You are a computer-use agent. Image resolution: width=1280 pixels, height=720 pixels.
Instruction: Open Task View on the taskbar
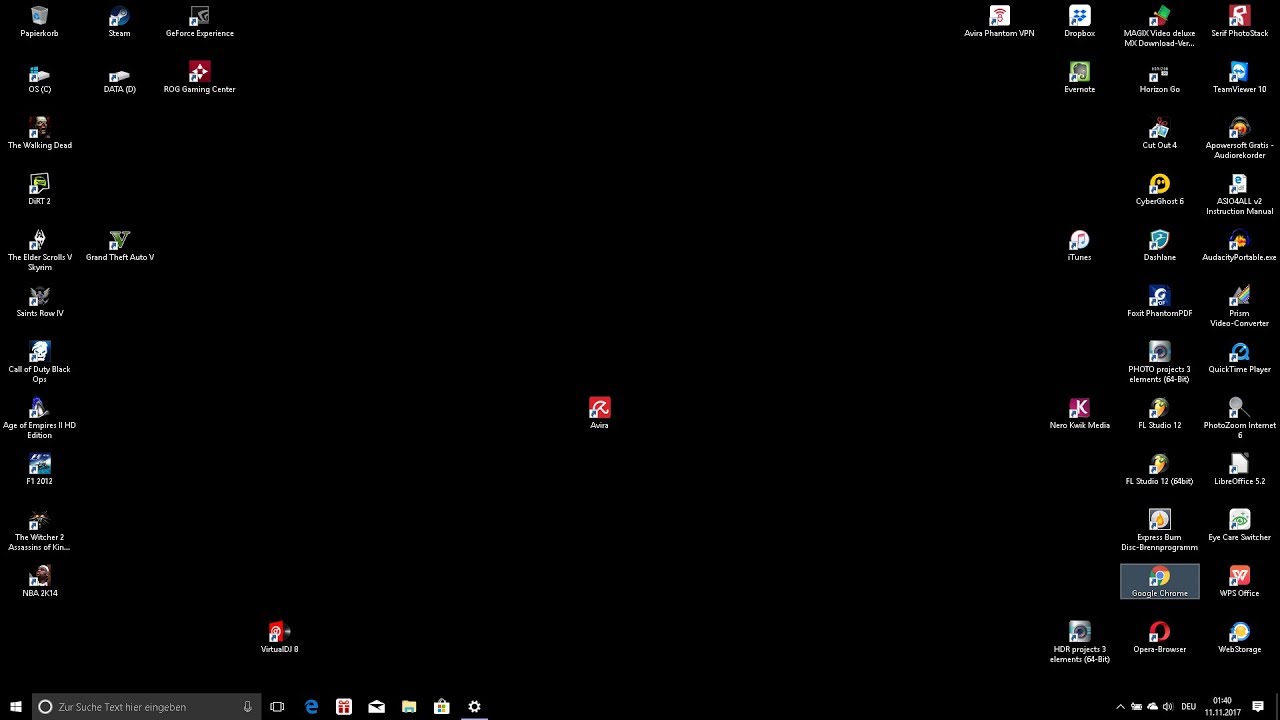277,706
